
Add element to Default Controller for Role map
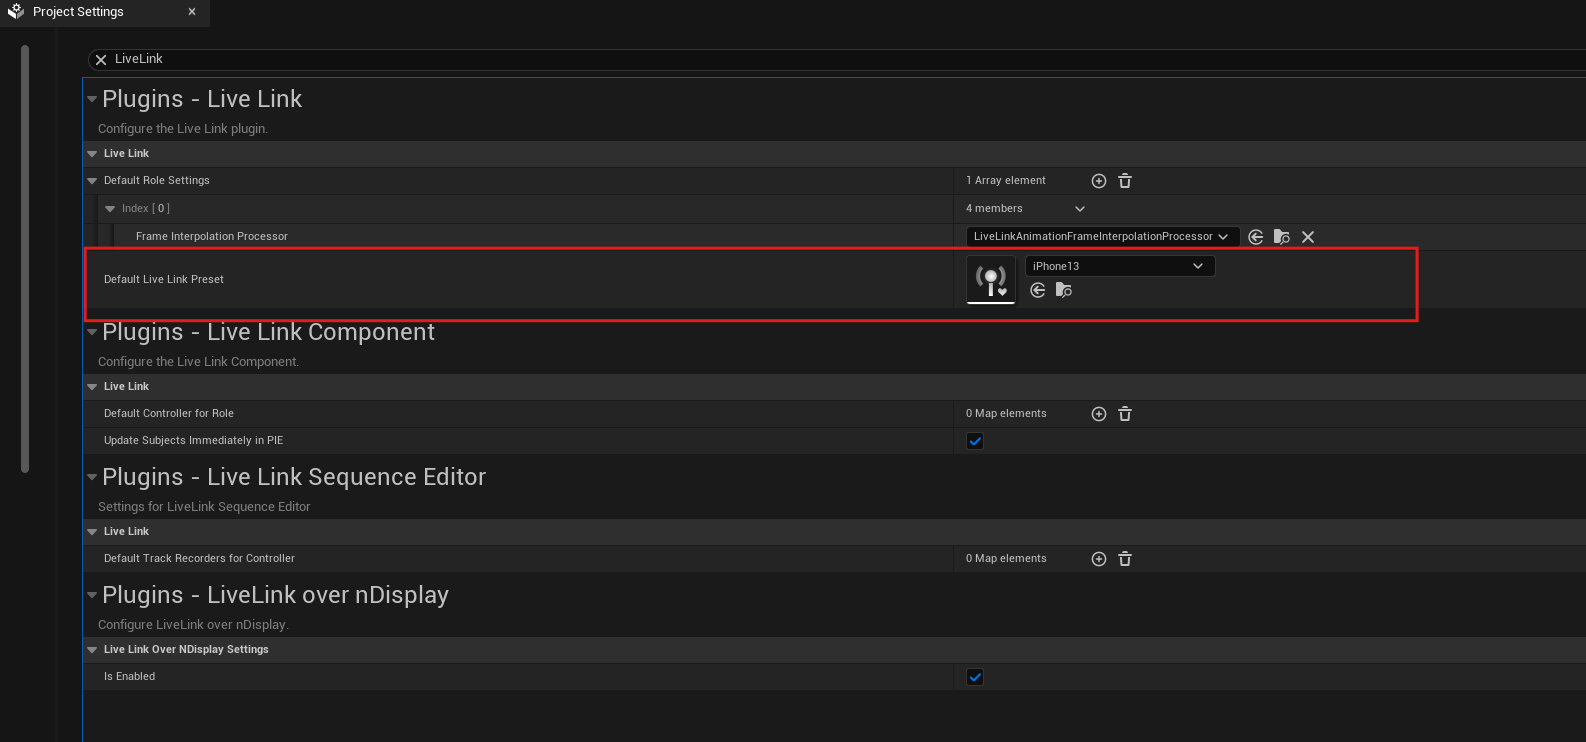1098,414
